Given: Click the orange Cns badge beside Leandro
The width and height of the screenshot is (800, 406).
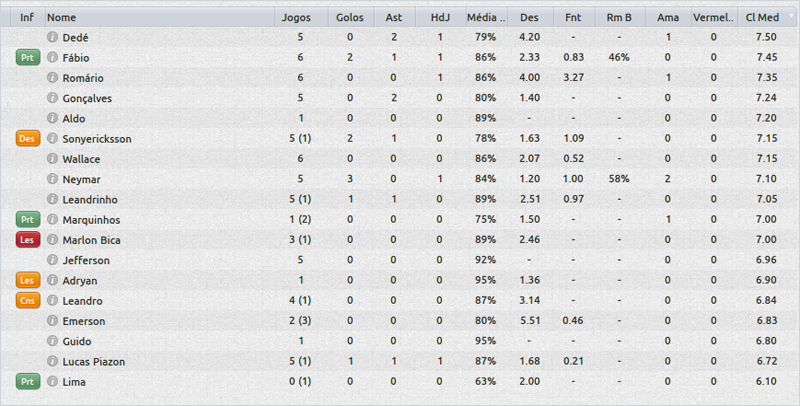Looking at the screenshot, I should tap(27, 300).
